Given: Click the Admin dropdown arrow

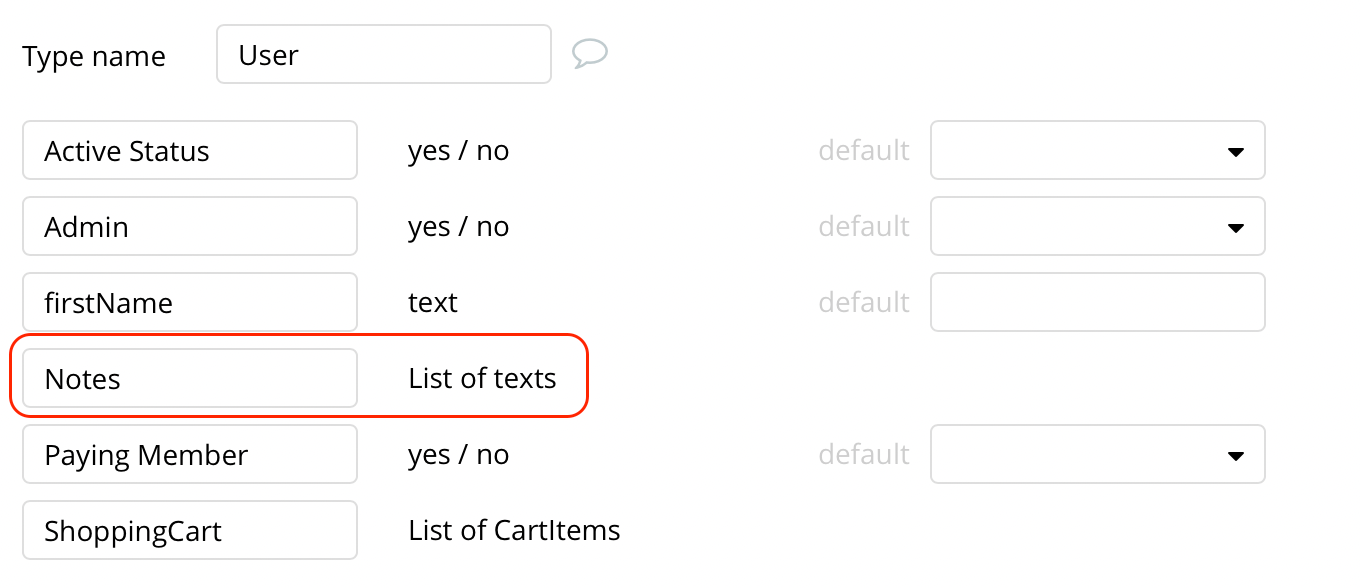Looking at the screenshot, I should pyautogui.click(x=1235, y=228).
